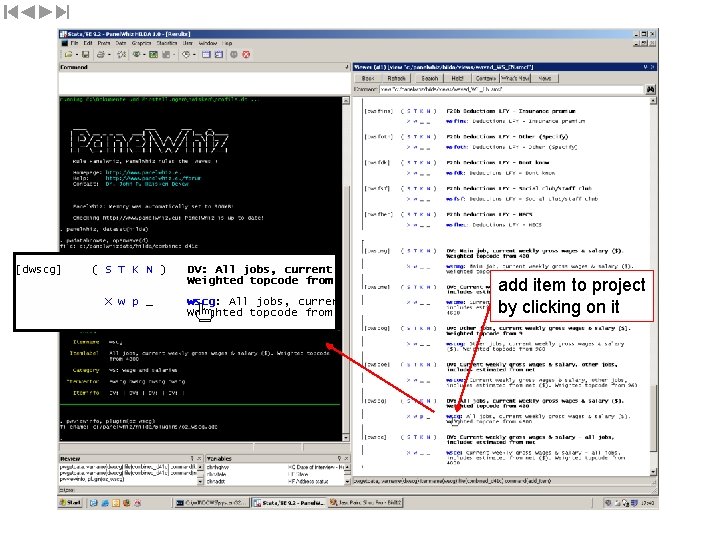Open the Data Editor toolbar icon

pyautogui.click(x=206, y=55)
